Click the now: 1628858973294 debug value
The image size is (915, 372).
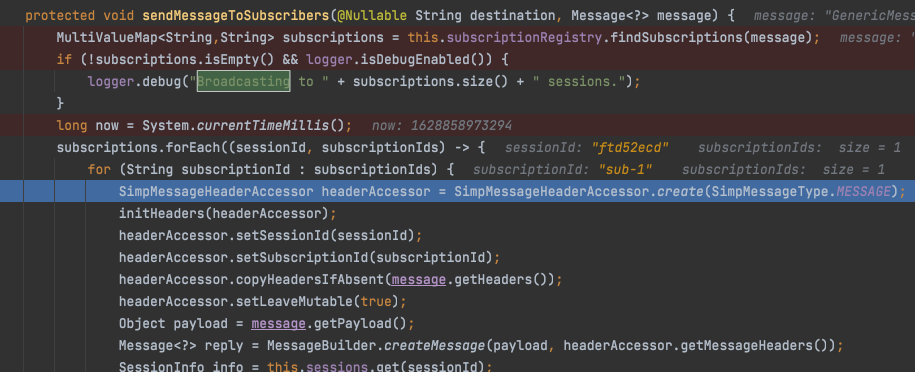point(442,126)
